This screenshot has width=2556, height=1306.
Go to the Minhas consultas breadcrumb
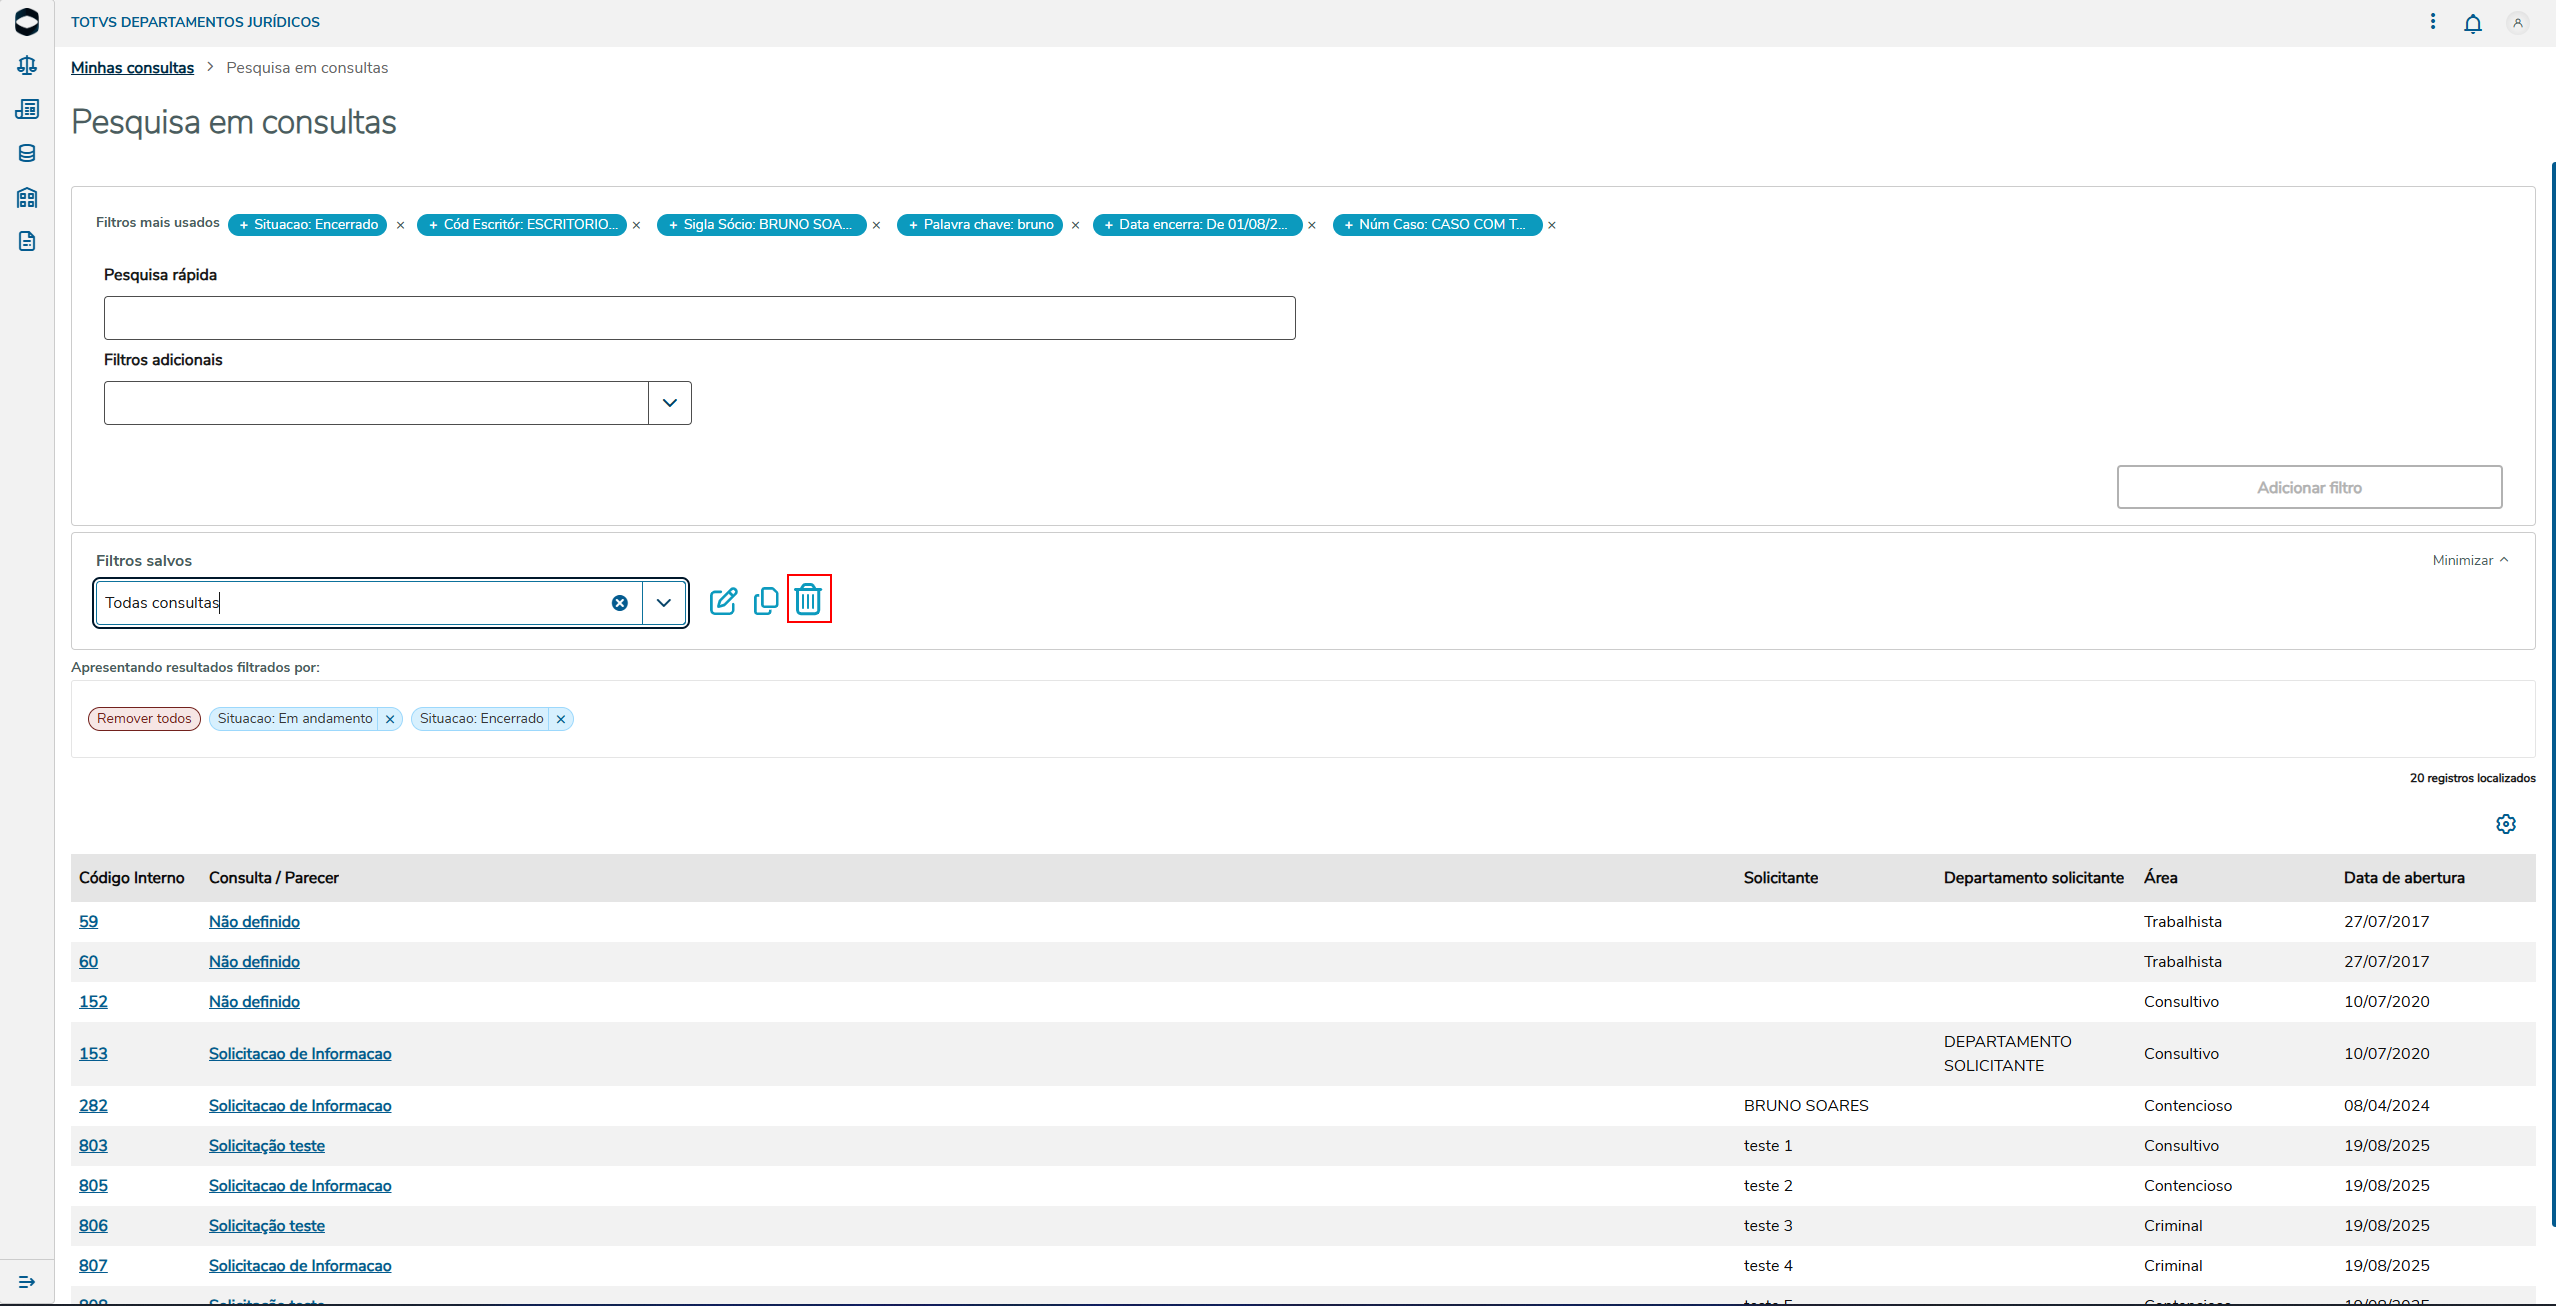(x=132, y=68)
